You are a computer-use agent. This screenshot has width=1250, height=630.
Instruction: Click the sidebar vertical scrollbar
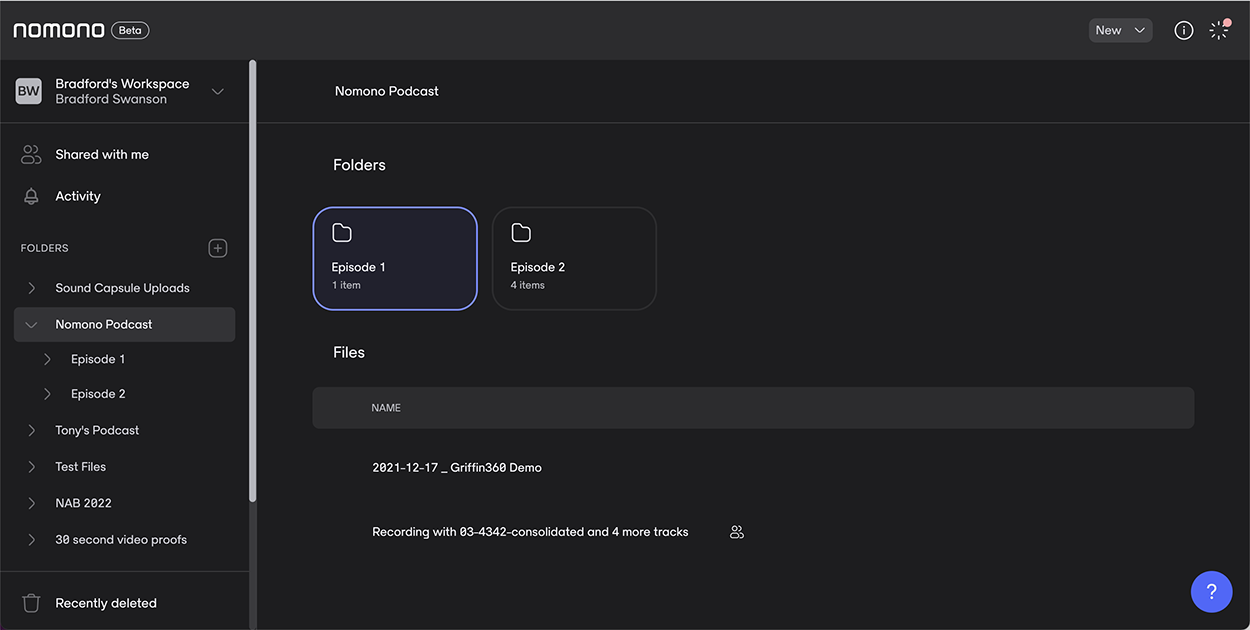(x=252, y=280)
